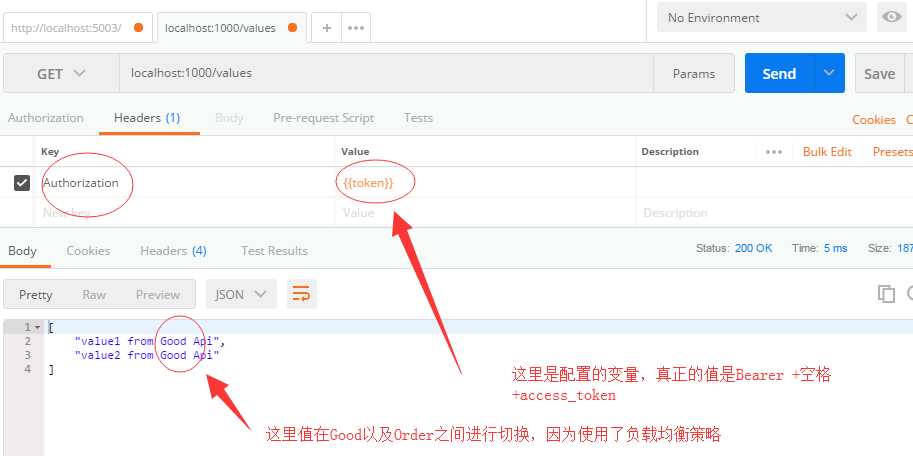Viewport: 913px width, 456px height.
Task: Toggle the line wrap icon
Action: pos(302,294)
